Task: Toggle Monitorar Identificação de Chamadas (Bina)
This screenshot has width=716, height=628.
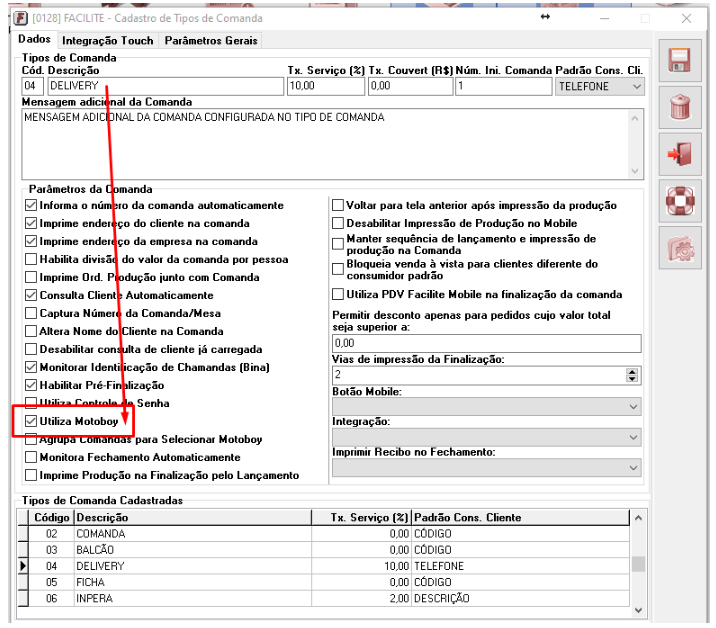Action: 31,367
